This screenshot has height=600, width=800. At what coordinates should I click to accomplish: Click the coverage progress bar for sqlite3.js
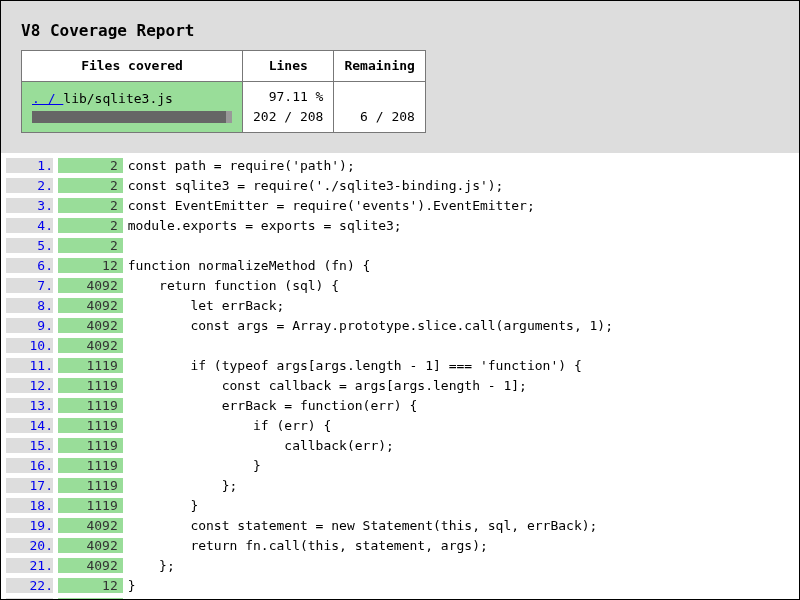132,117
